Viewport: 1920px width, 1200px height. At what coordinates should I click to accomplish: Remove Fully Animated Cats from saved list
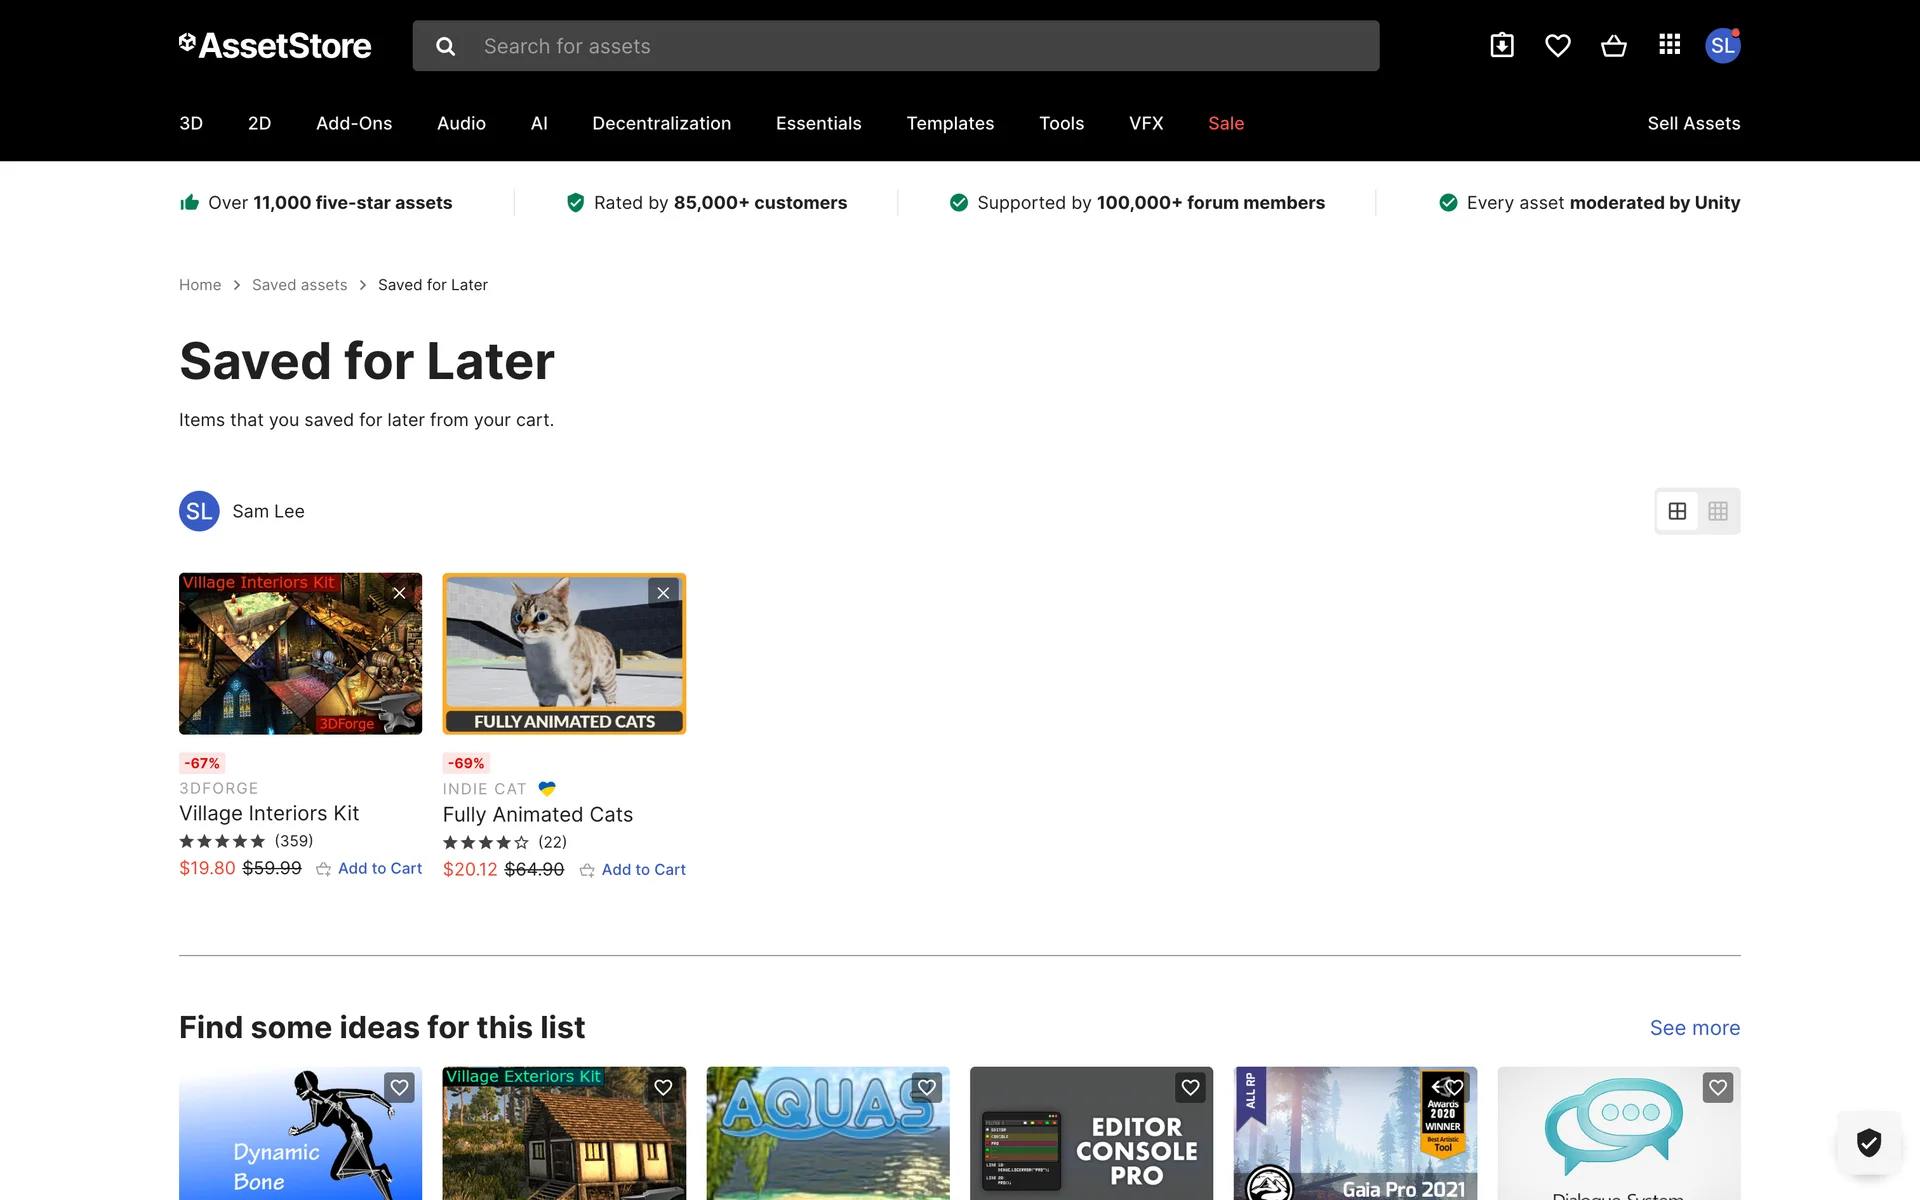click(663, 593)
